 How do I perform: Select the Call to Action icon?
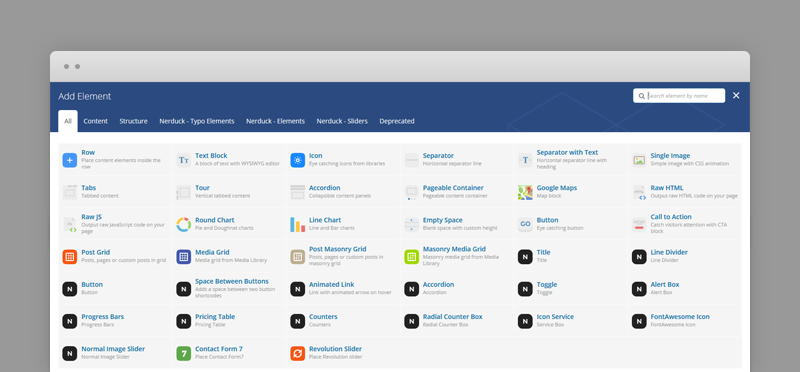[639, 225]
